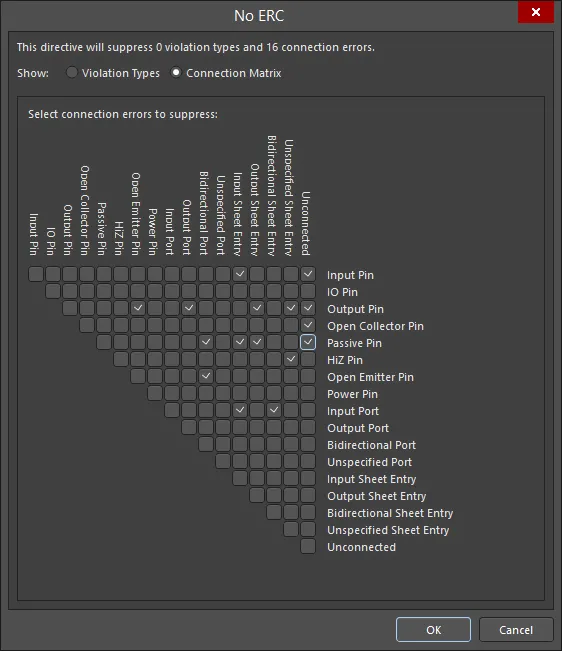Uncheck Passive Pin to Bidirectional Port checkbox

coord(206,342)
